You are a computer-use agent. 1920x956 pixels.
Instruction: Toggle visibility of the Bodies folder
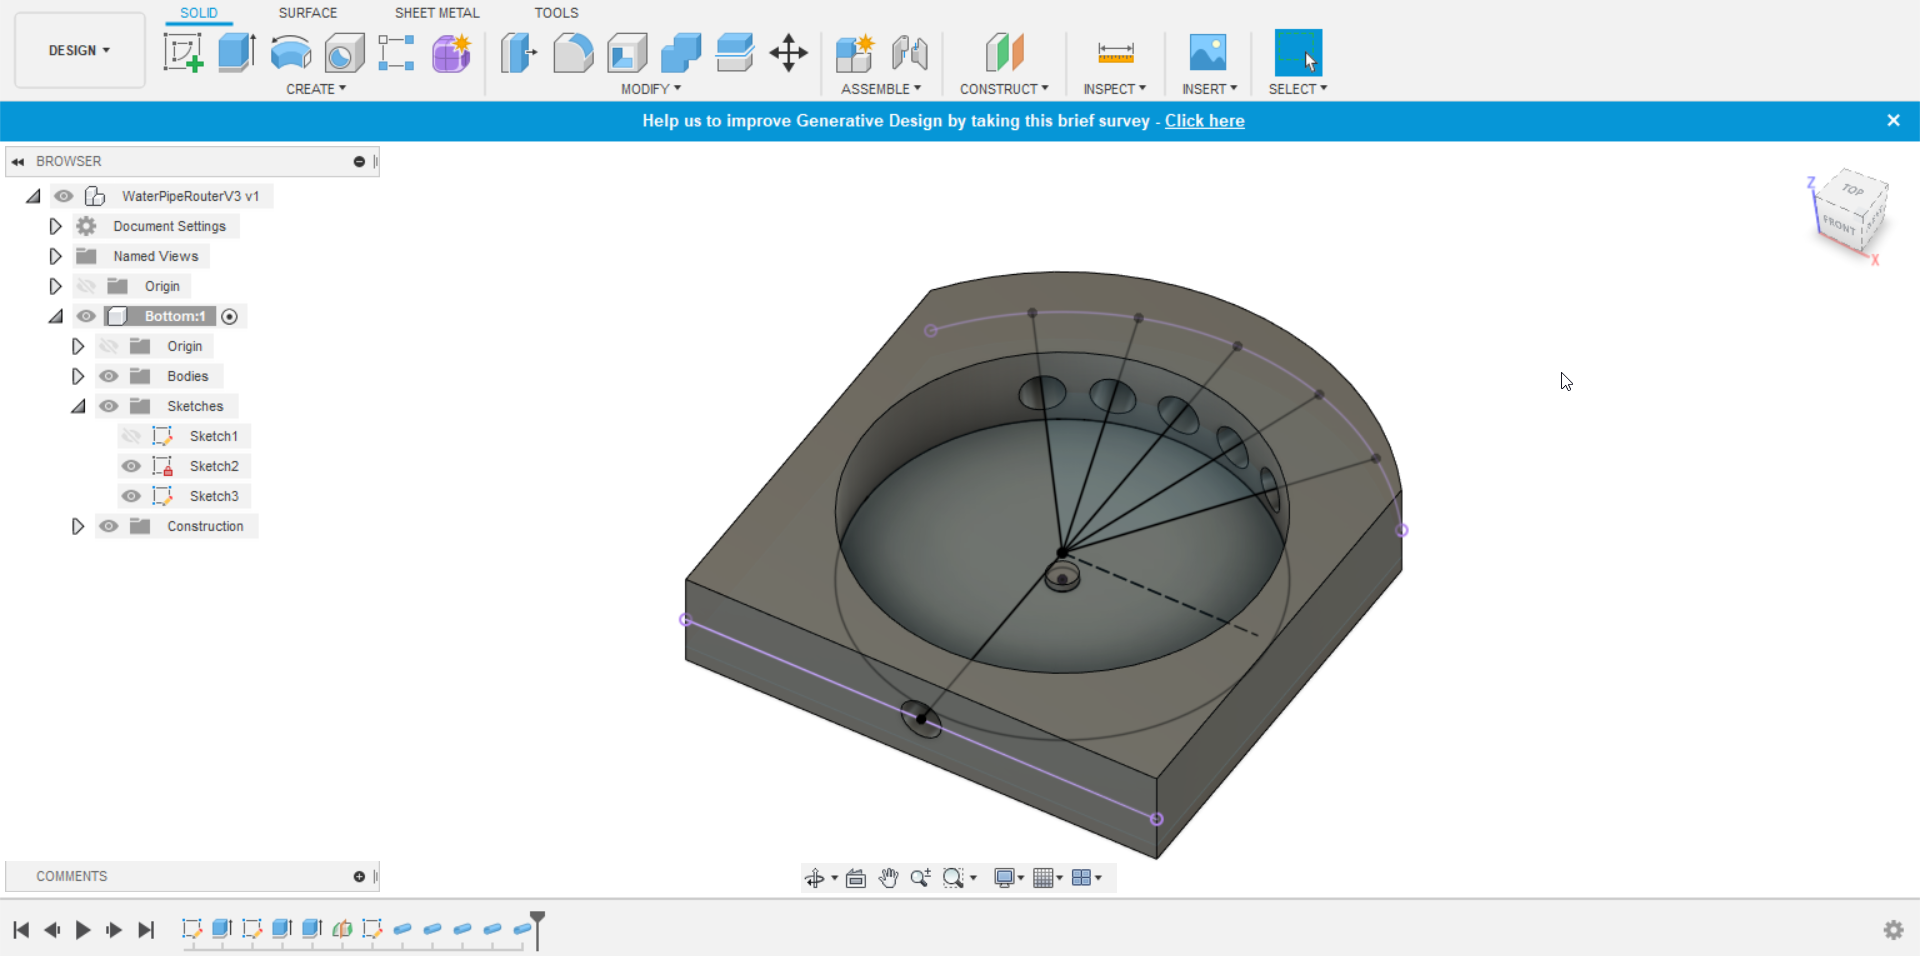coord(108,376)
